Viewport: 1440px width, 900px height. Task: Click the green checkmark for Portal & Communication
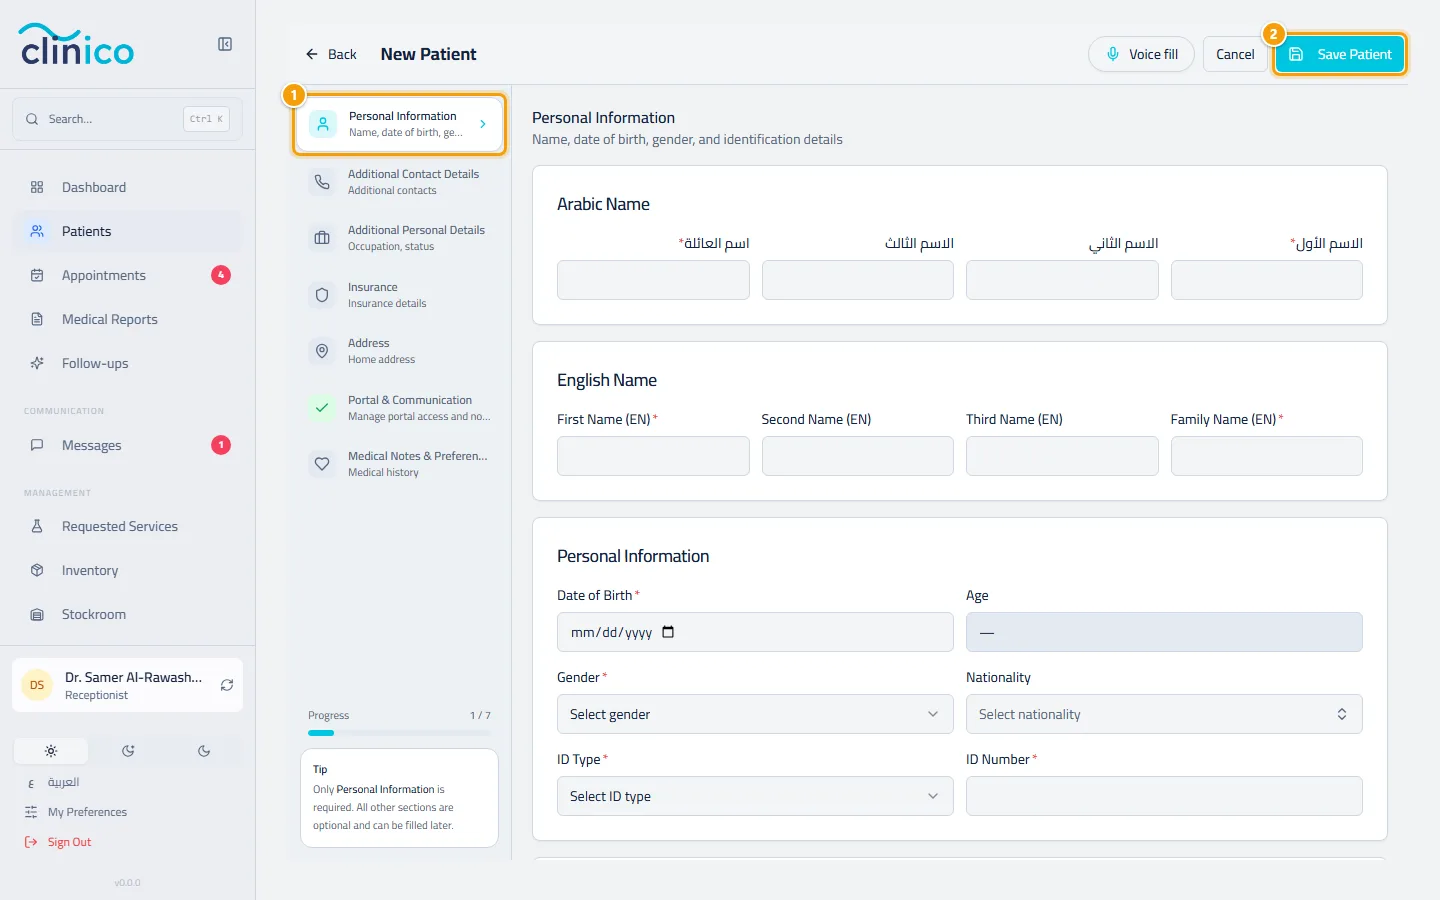tap(322, 408)
